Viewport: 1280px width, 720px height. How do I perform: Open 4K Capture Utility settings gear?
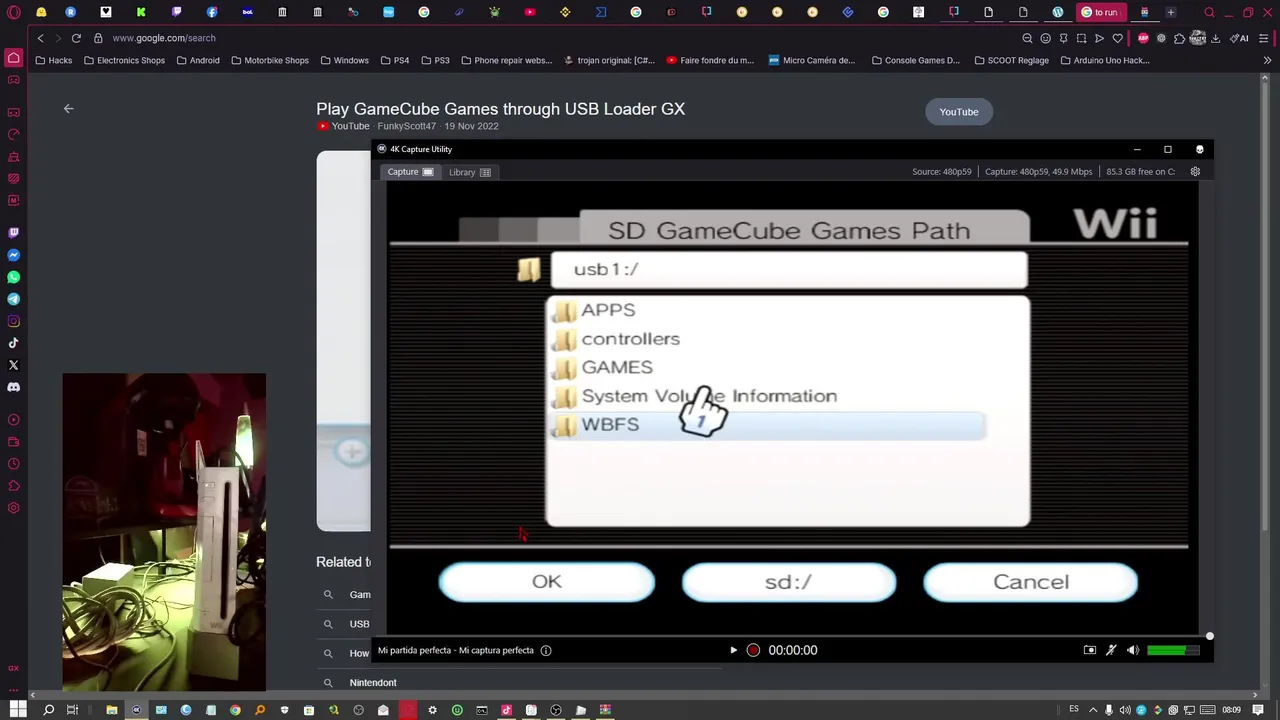click(1195, 171)
